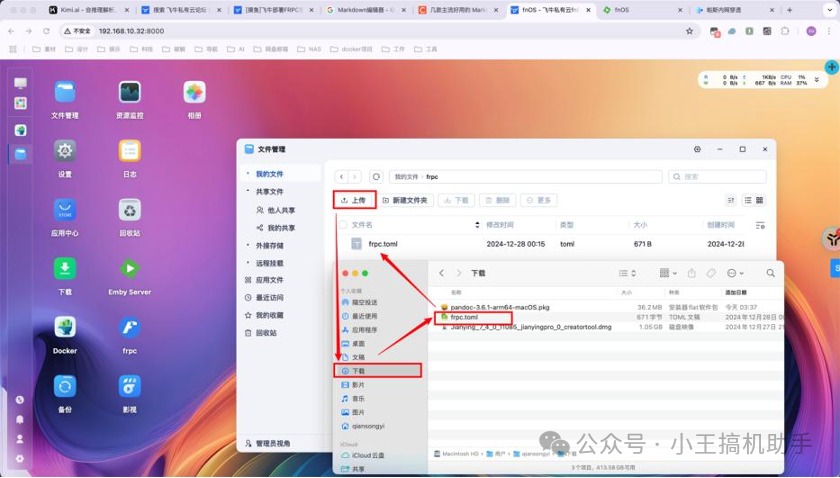Click the 上传 upload button
840x478 pixels.
point(354,200)
